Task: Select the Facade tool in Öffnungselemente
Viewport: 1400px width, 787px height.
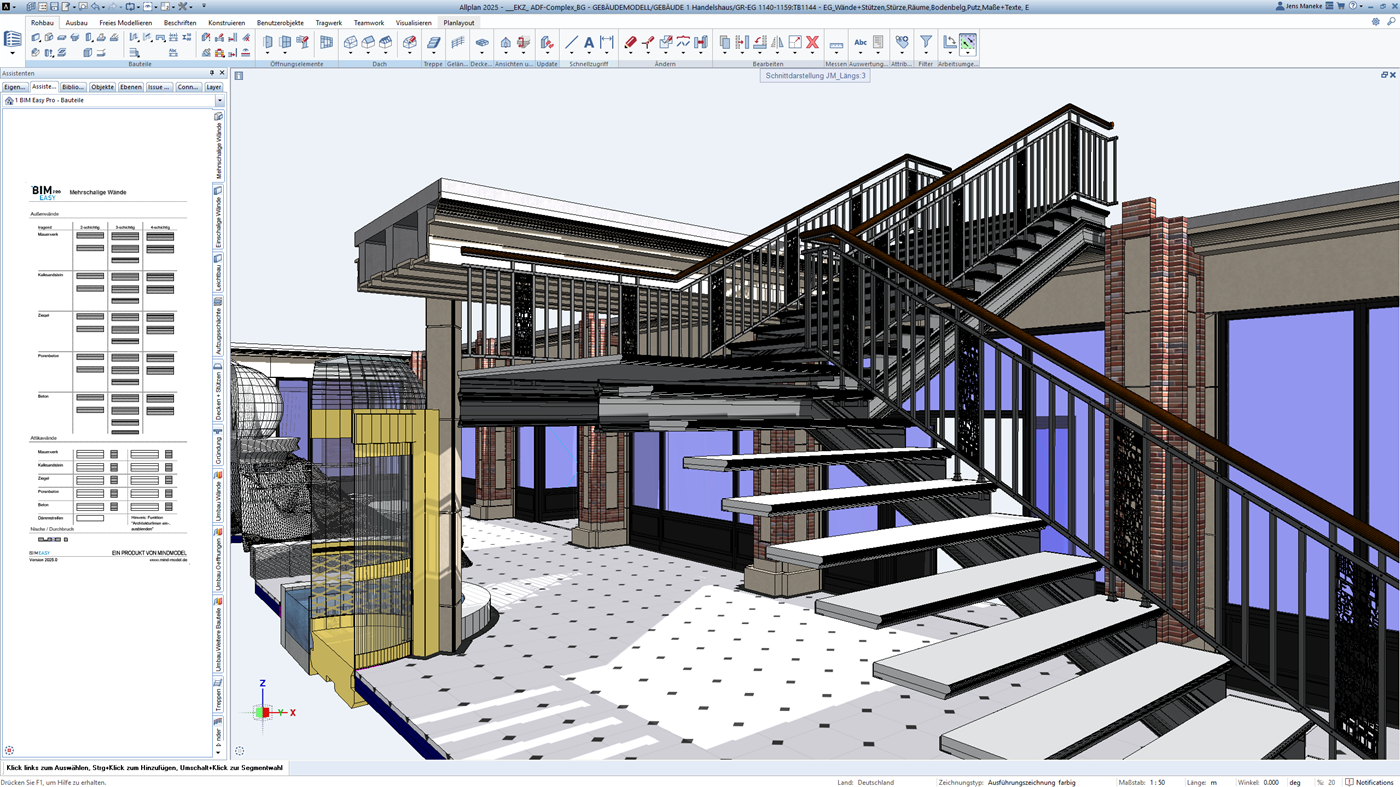Action: [x=326, y=42]
